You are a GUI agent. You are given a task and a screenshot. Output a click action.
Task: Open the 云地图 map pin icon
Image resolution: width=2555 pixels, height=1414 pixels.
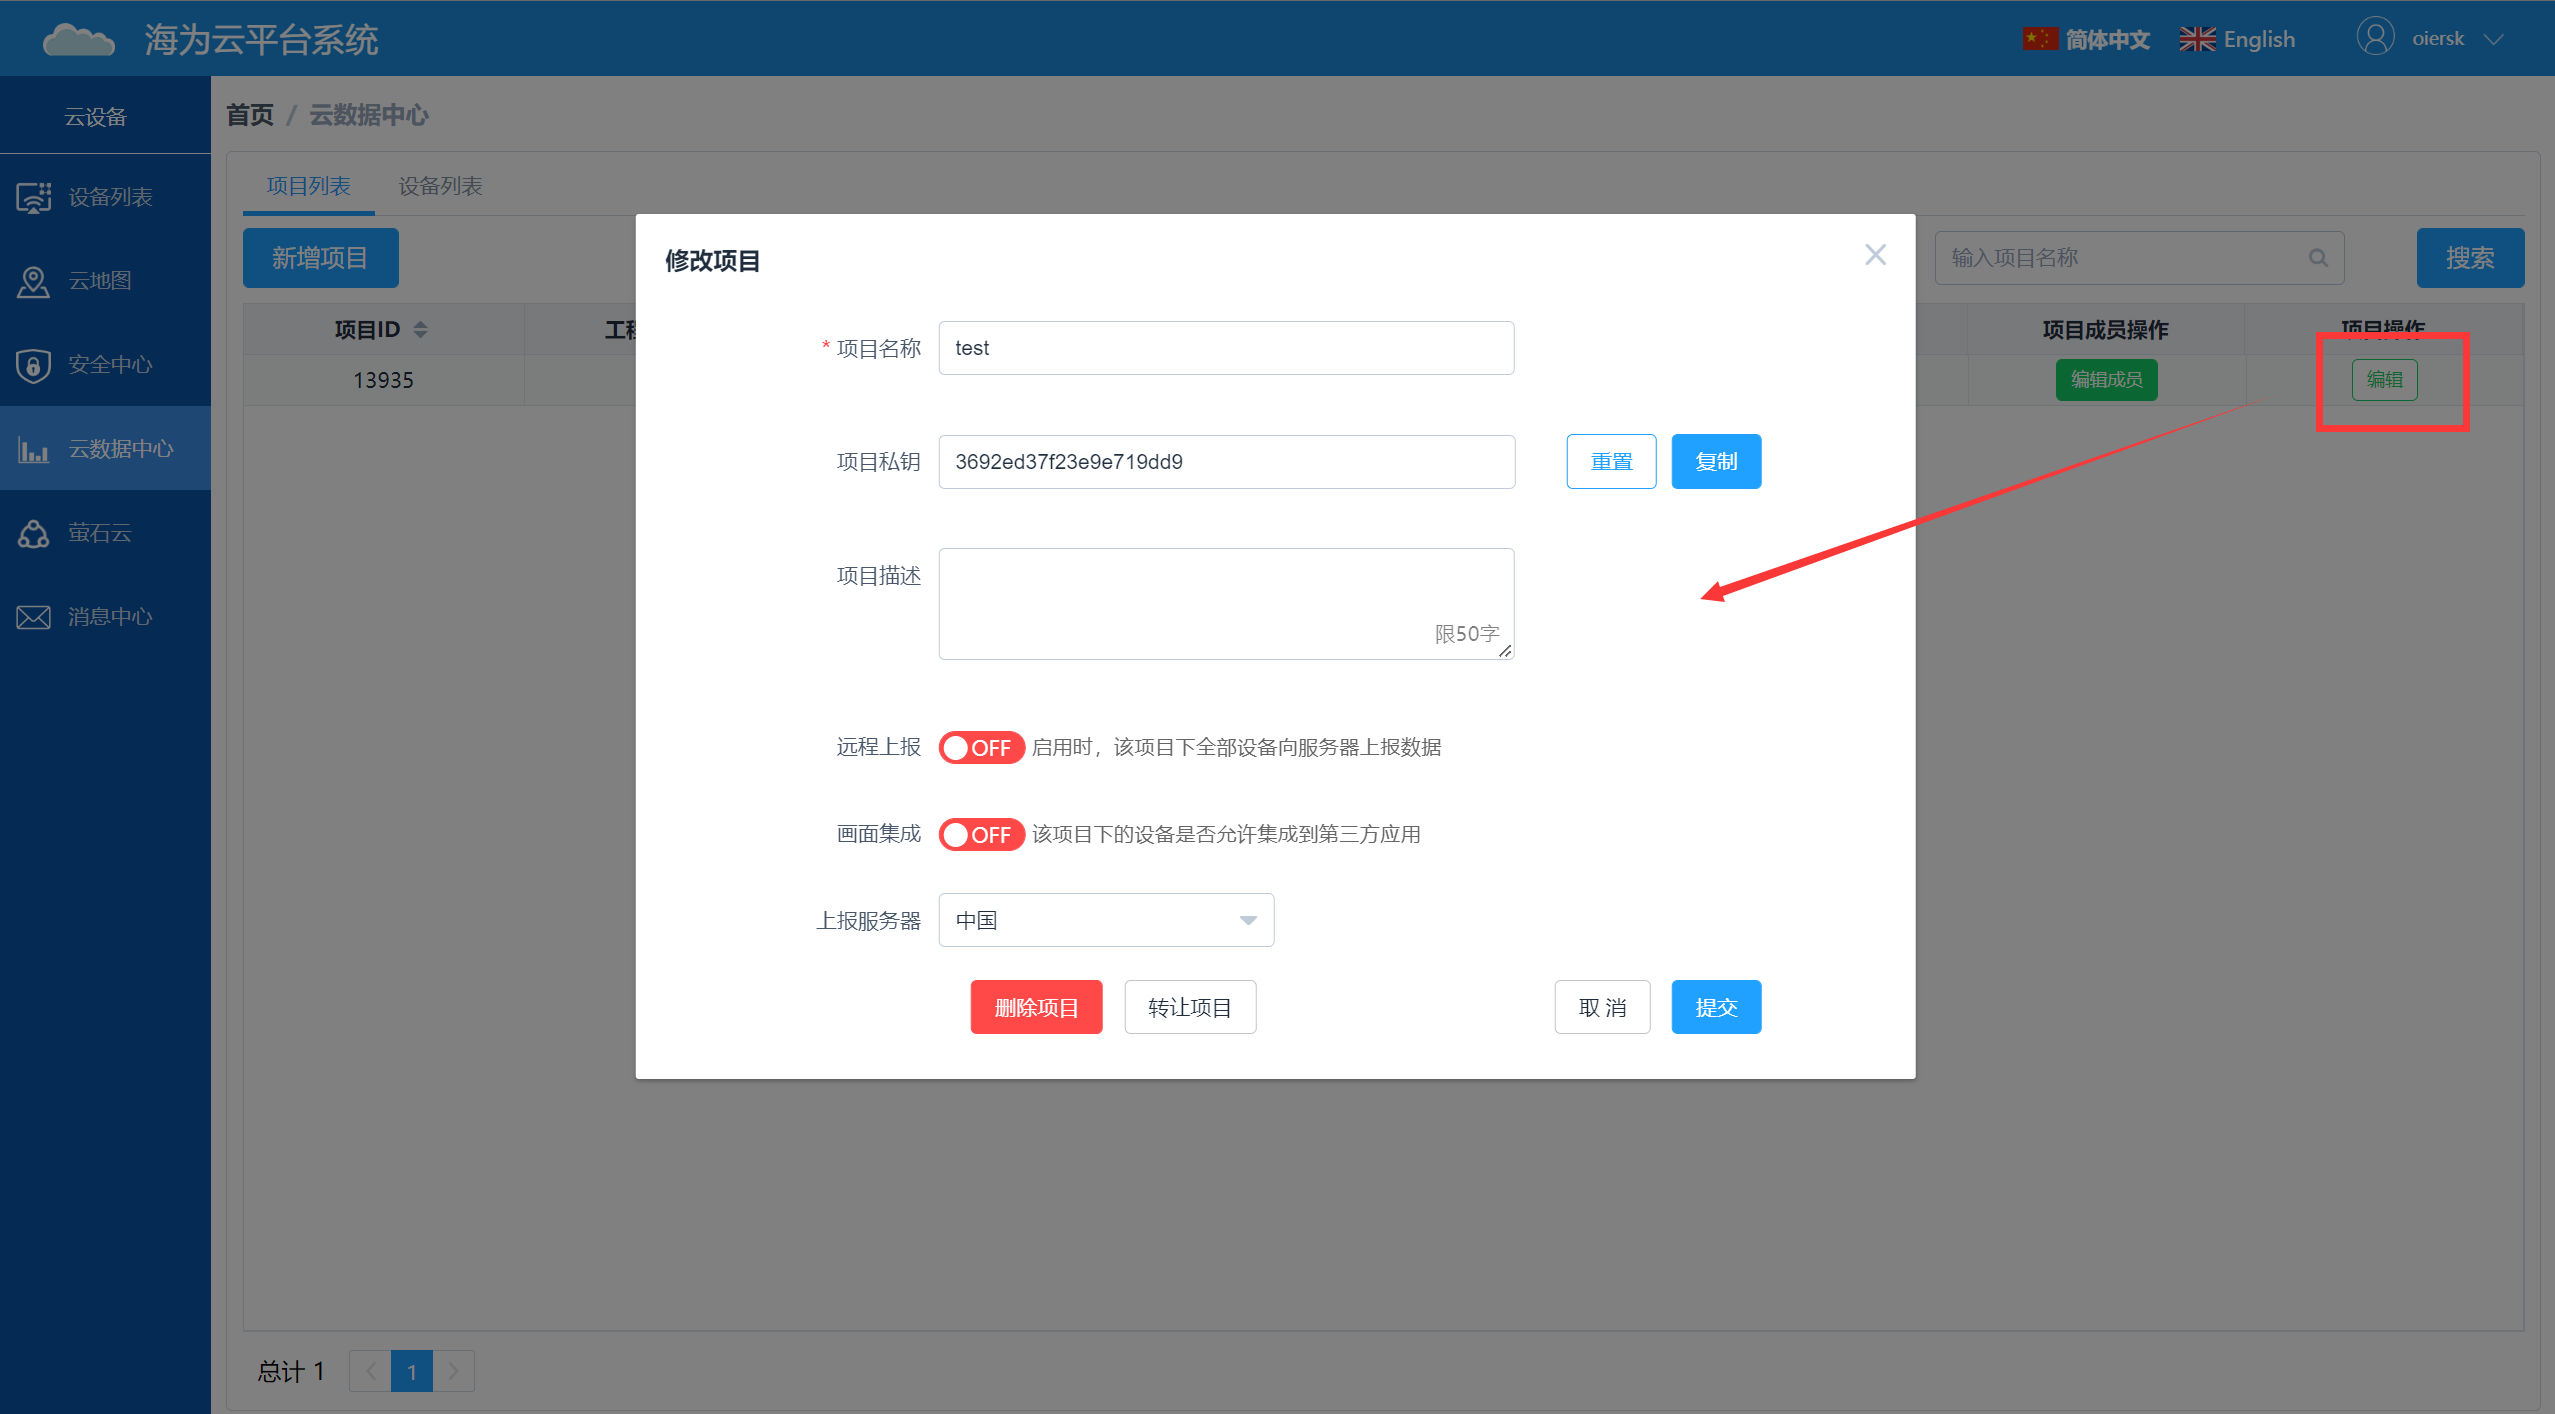coord(34,281)
